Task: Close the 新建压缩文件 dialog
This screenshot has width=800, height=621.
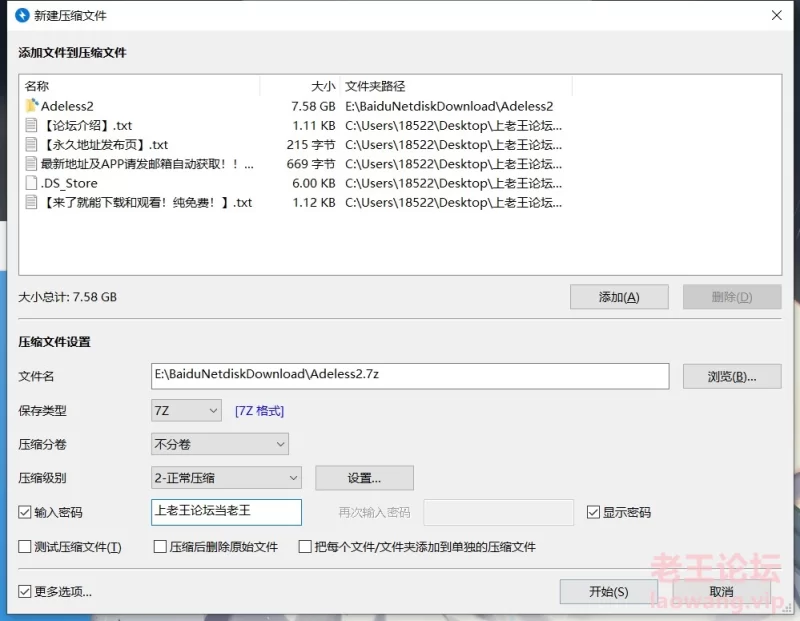Action: (x=777, y=15)
